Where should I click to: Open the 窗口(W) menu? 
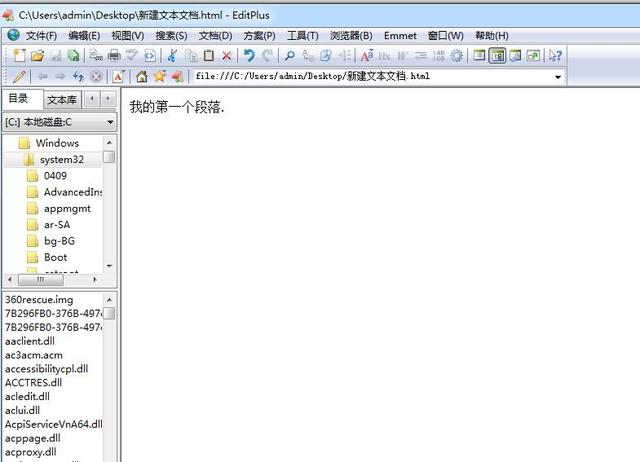pyautogui.click(x=446, y=36)
